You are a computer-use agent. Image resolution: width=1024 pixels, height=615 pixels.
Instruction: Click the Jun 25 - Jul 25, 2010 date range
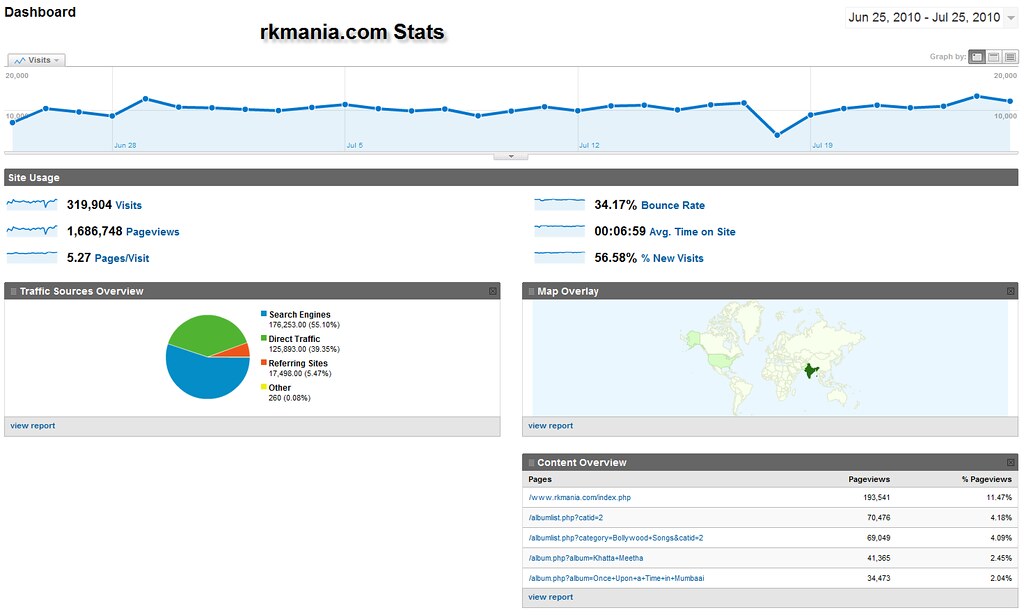(924, 18)
